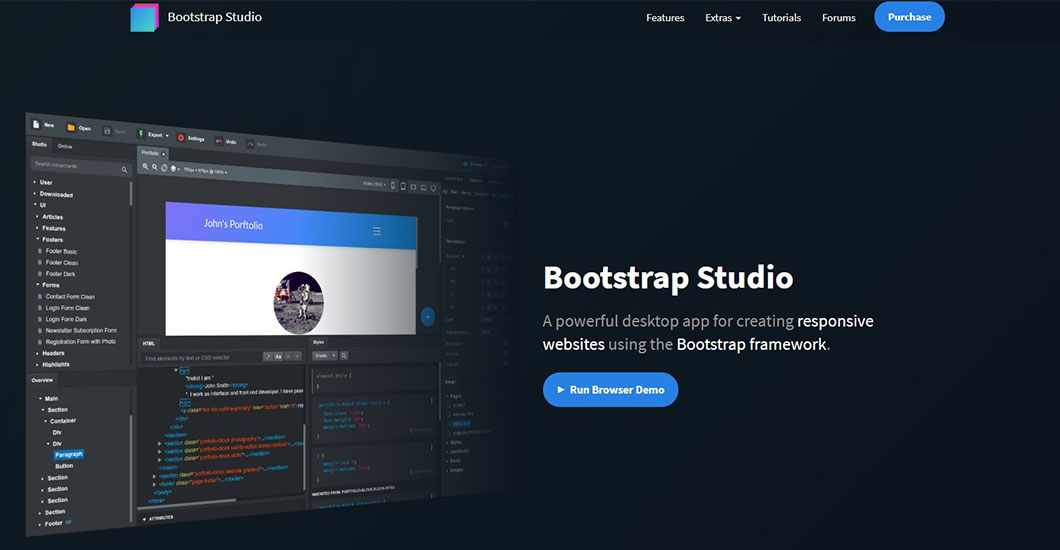The image size is (1060, 550).
Task: Click the Run Browser Demo button
Action: [610, 390]
